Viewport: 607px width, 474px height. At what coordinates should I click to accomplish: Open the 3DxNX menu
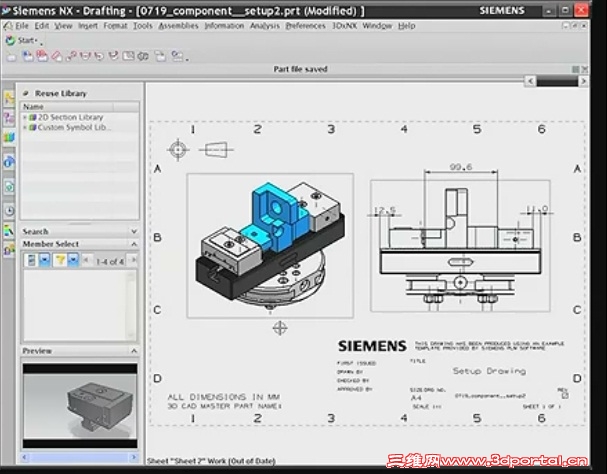(344, 26)
